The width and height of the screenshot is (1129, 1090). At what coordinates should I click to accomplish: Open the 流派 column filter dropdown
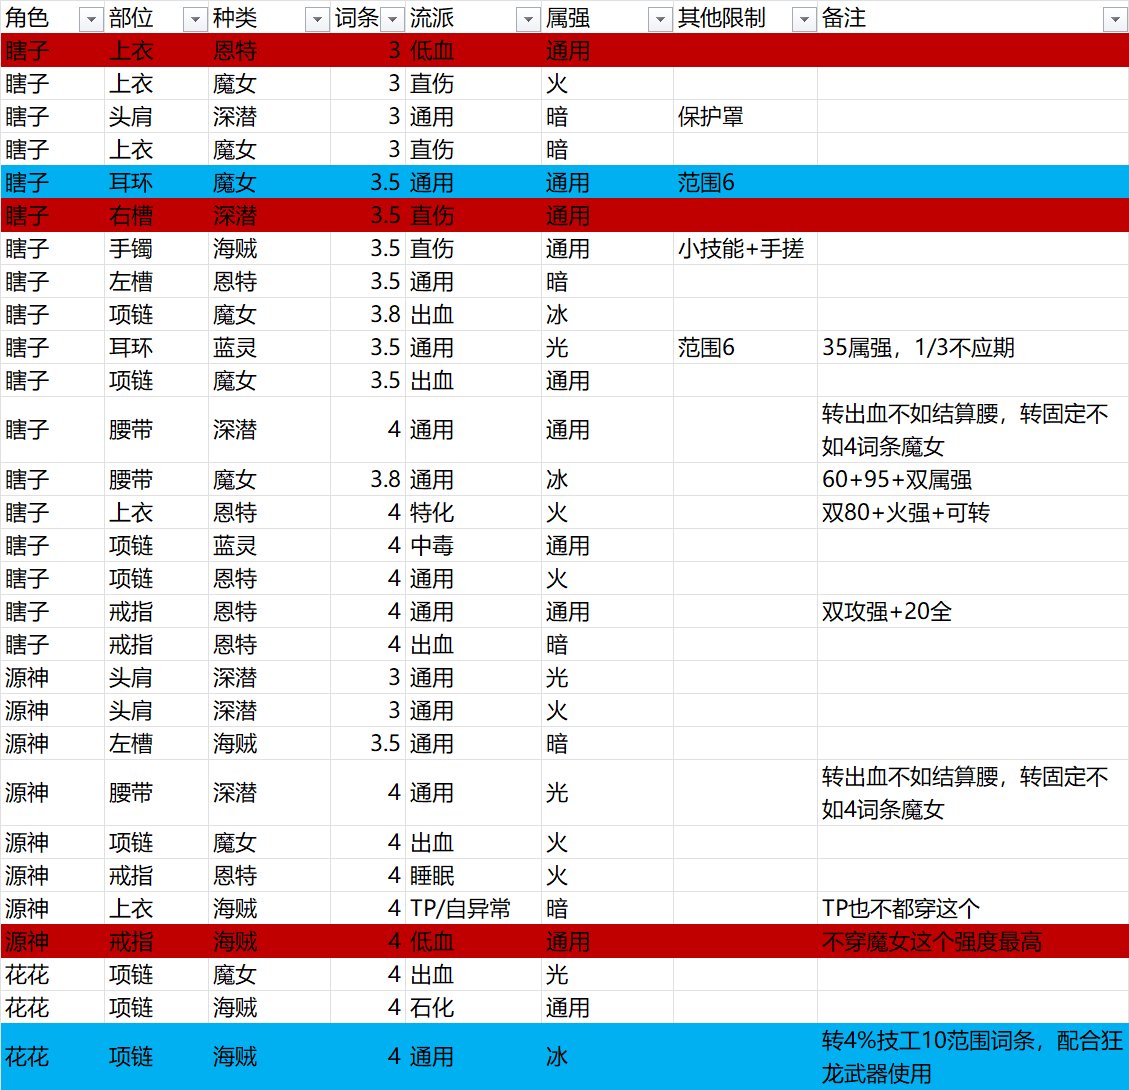(528, 21)
